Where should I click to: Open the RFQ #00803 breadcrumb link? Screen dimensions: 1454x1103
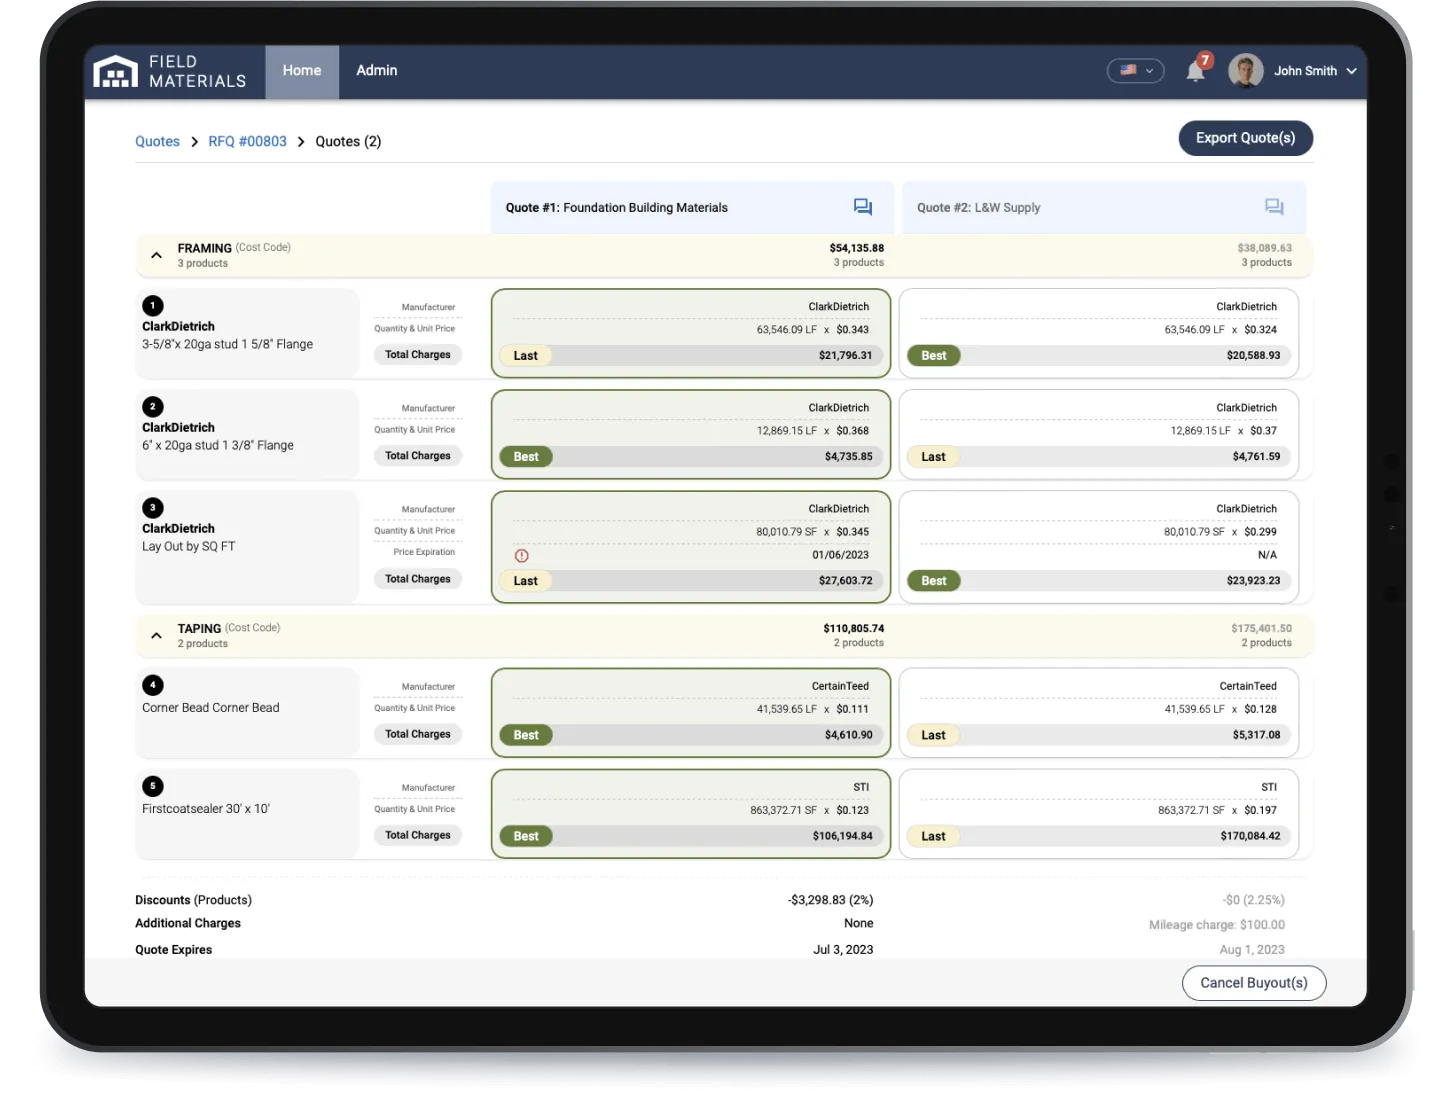(248, 142)
